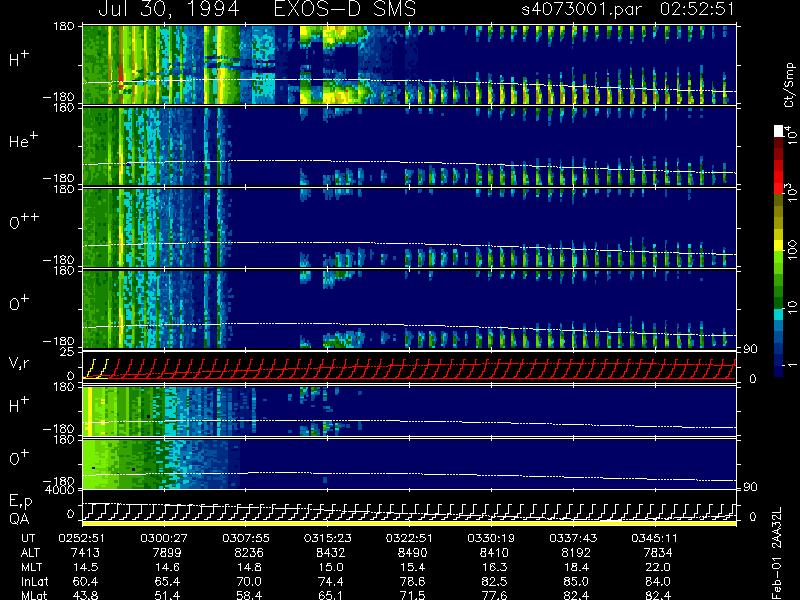Select the O+ label just above V,r
The height and width of the screenshot is (600, 800).
pyautogui.click(x=19, y=303)
